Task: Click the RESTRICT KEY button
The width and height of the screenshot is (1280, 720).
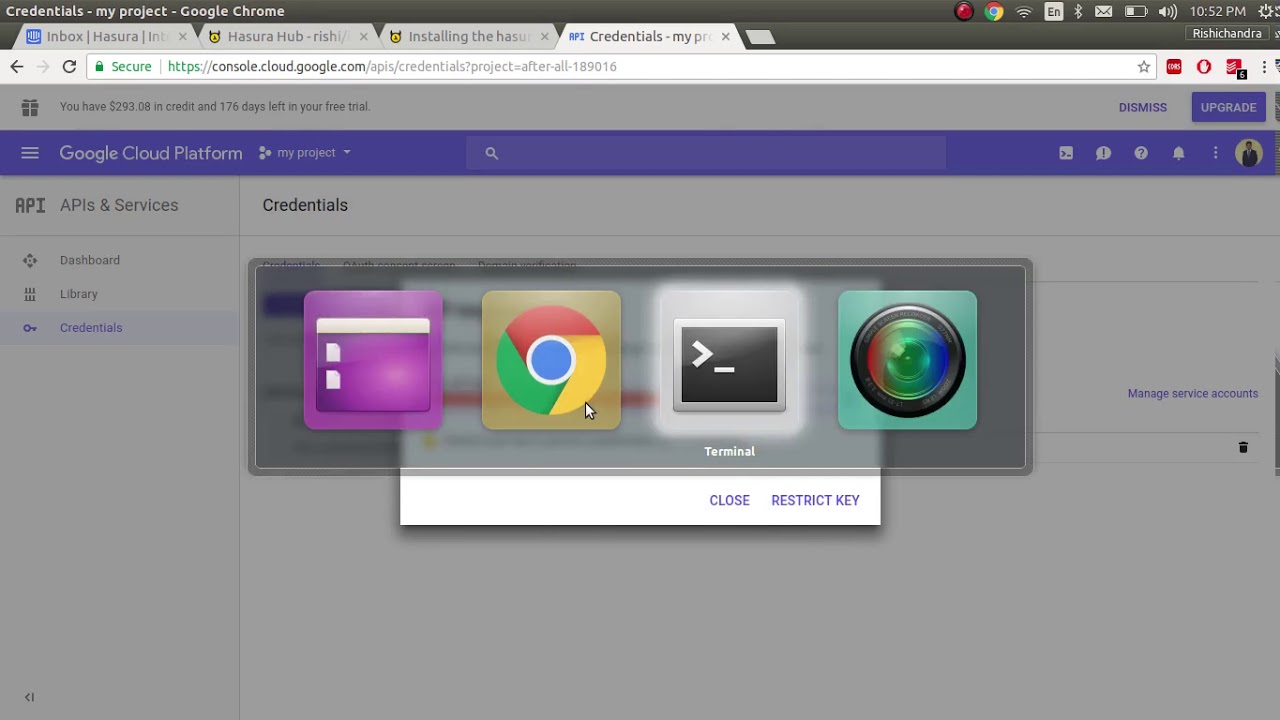Action: [815, 500]
